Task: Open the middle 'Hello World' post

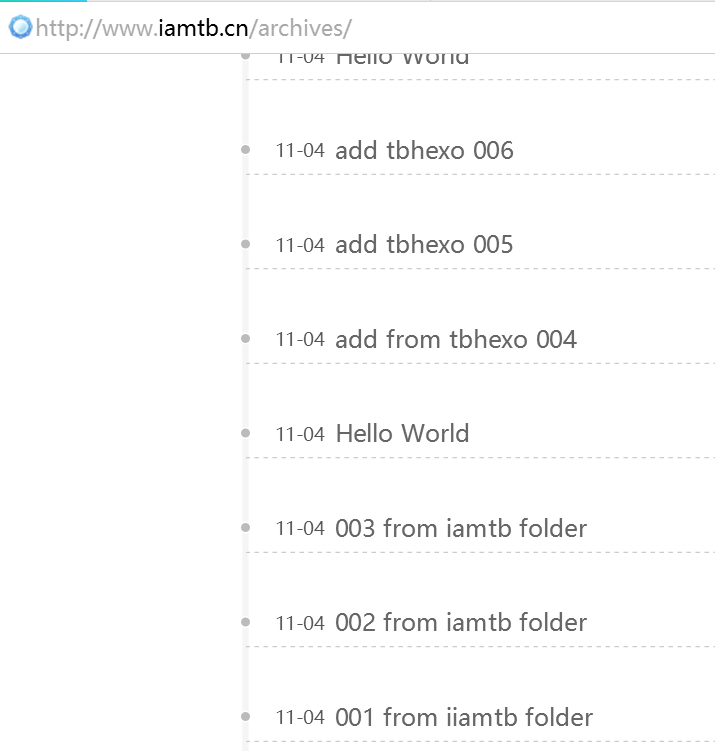Action: [402, 433]
